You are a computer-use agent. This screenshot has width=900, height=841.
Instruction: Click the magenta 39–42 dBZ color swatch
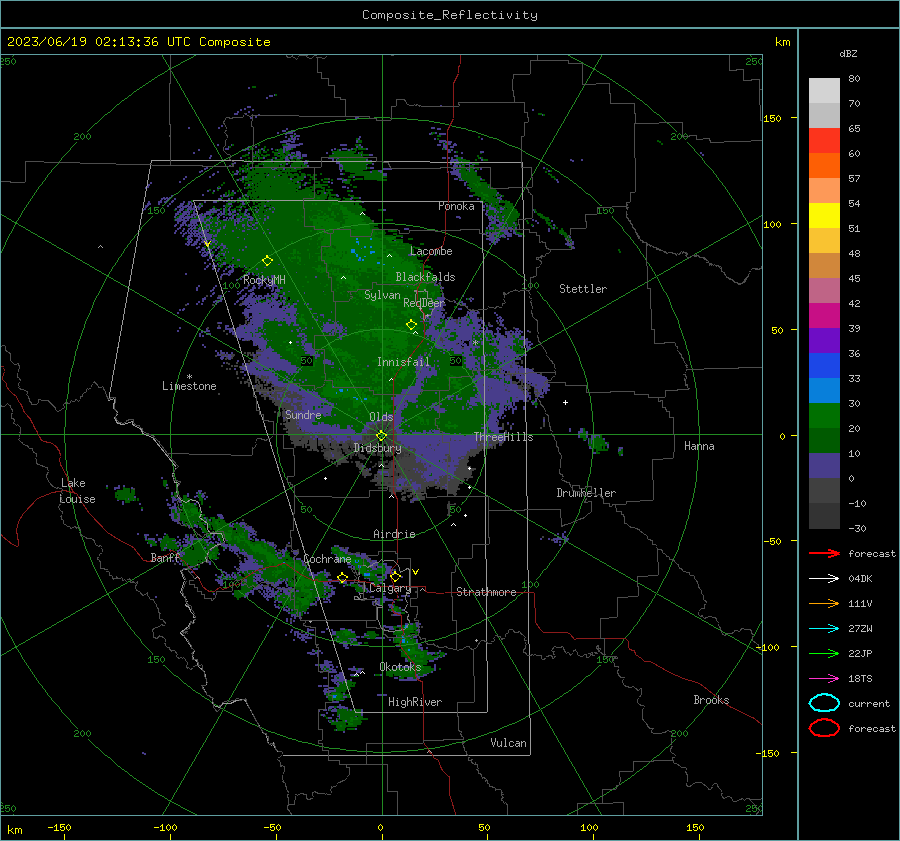pos(824,316)
